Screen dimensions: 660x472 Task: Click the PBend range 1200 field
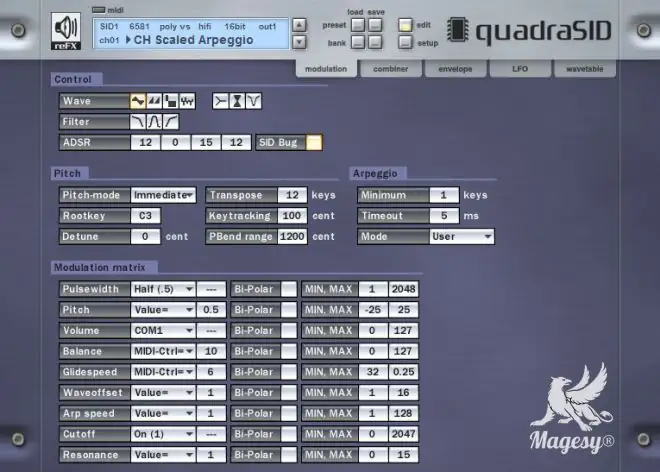point(293,237)
